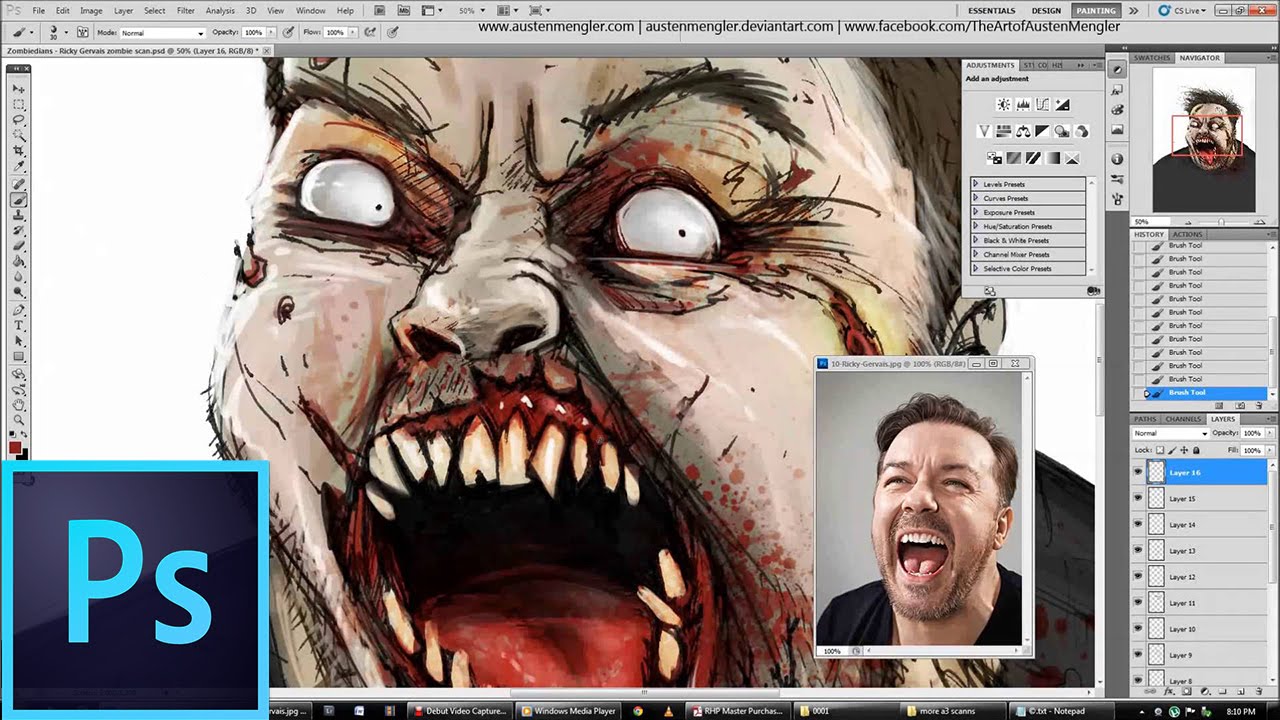The image size is (1280, 720).
Task: Hide Layer 11 visibility eye
Action: (x=1138, y=603)
